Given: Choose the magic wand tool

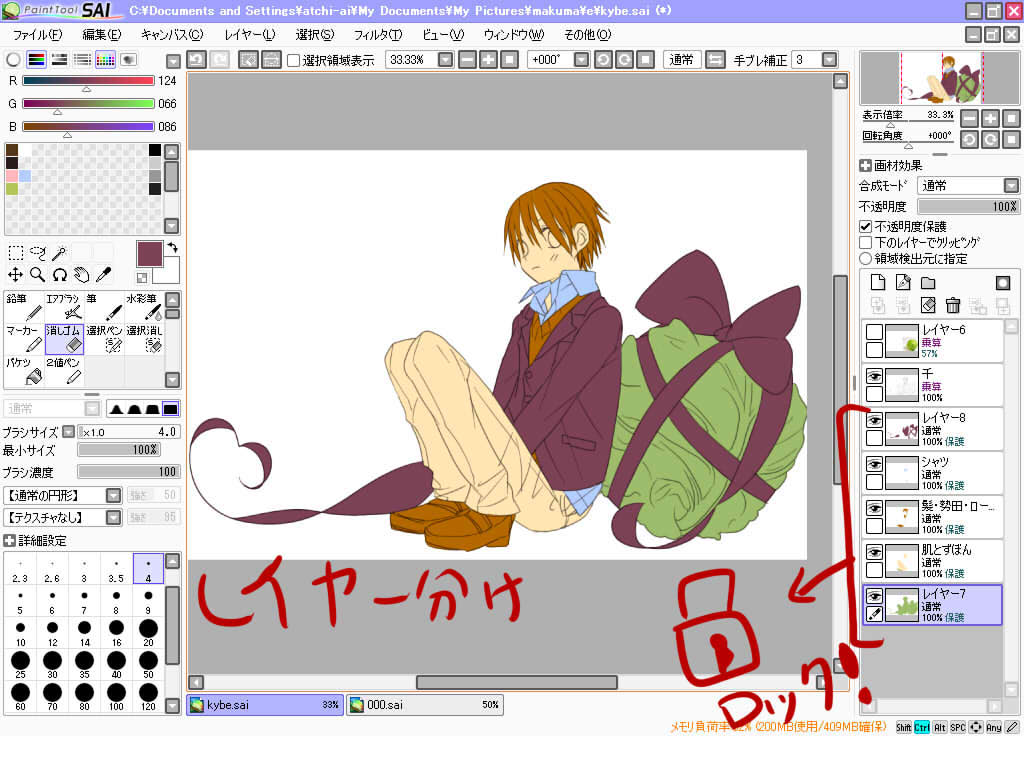Looking at the screenshot, I should click(59, 253).
